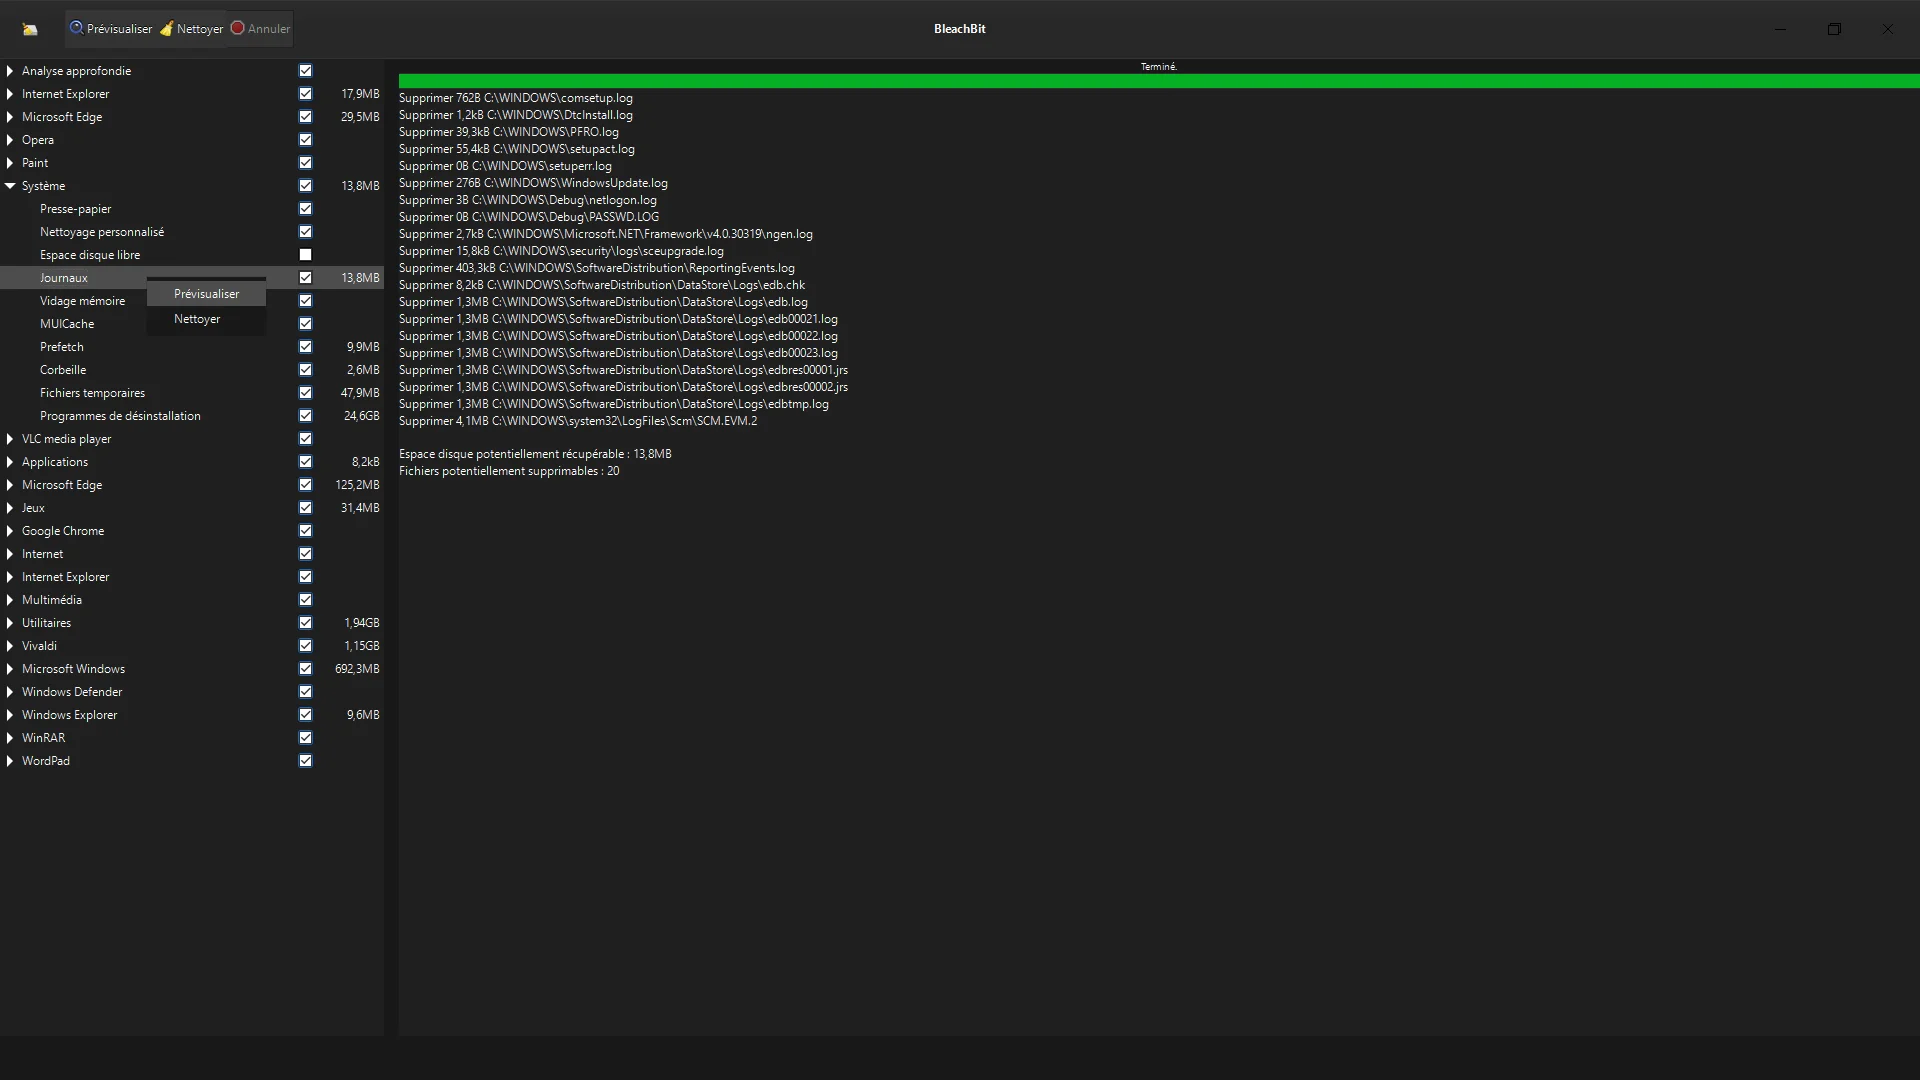Click the edb.log deletion line in results
Image resolution: width=1920 pixels, height=1080 pixels.
point(603,302)
